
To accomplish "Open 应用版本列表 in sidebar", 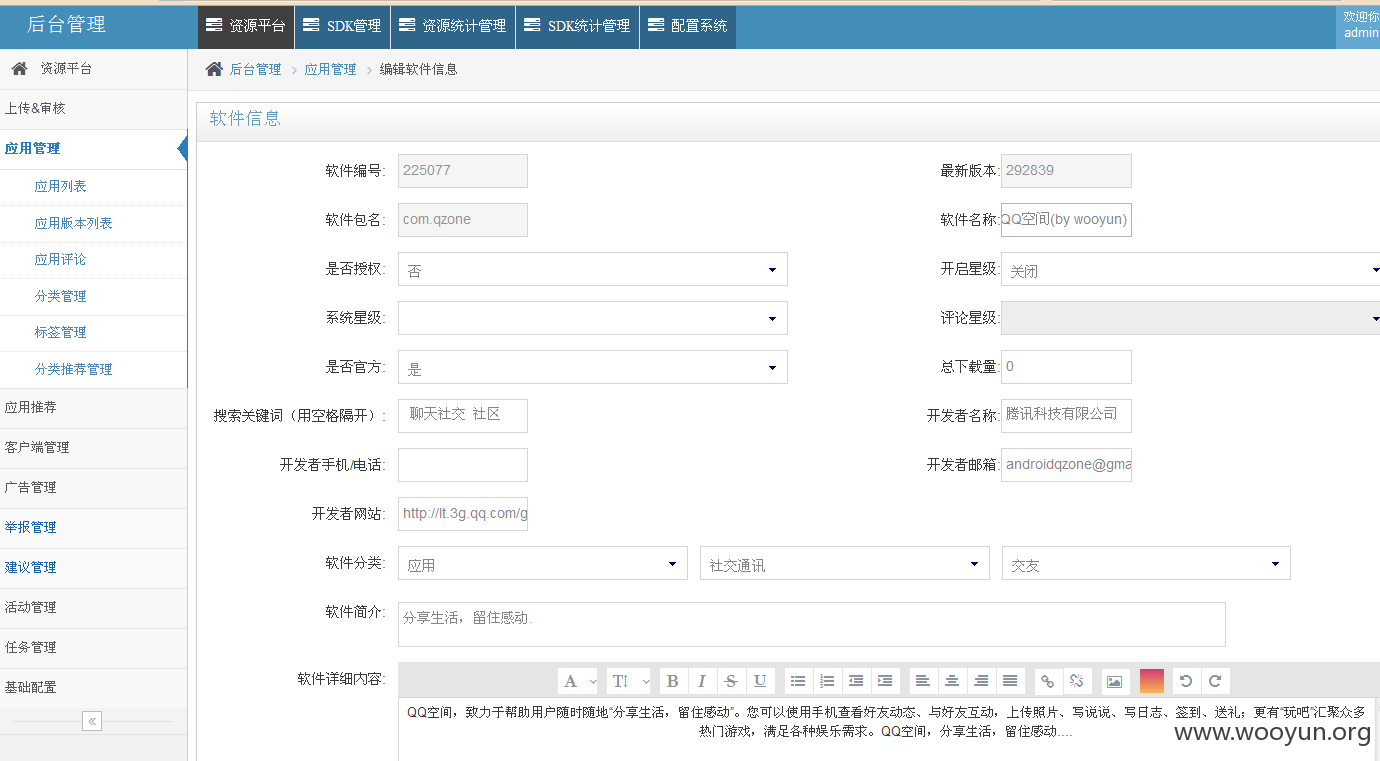I will coord(74,223).
